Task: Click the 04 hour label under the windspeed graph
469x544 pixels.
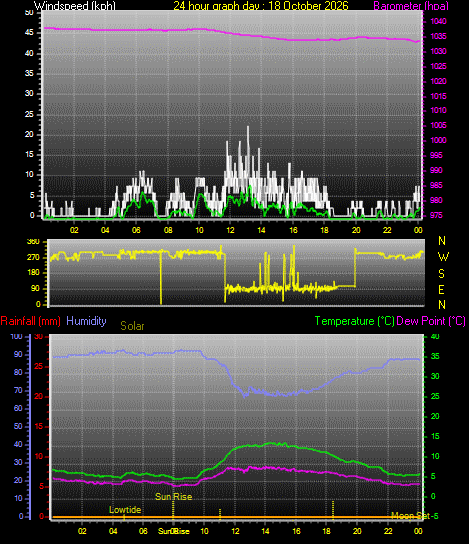Action: point(105,230)
